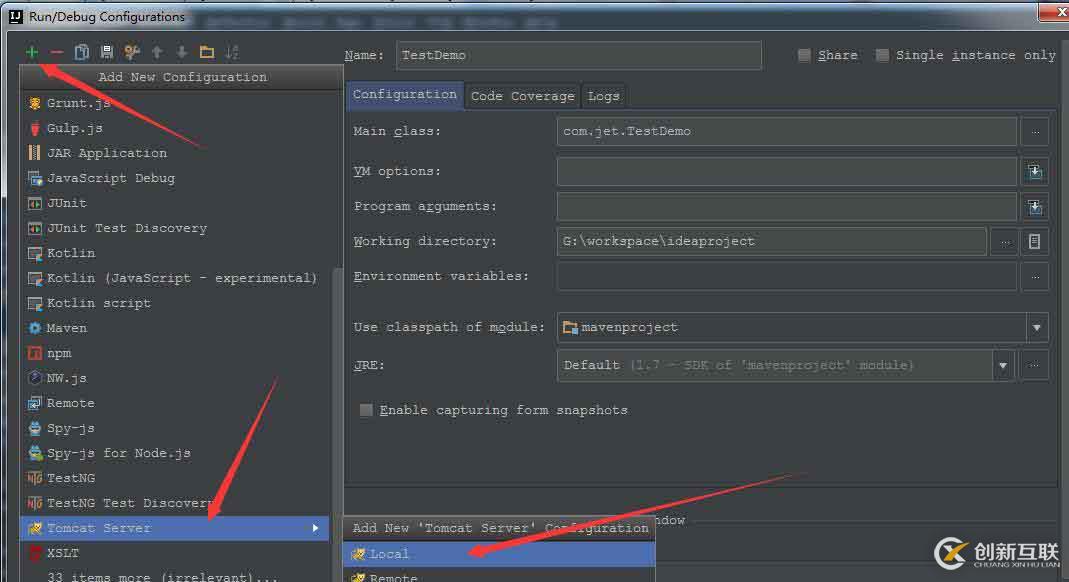Click the Move Up arrow icon
The width and height of the screenshot is (1069, 582).
(157, 52)
